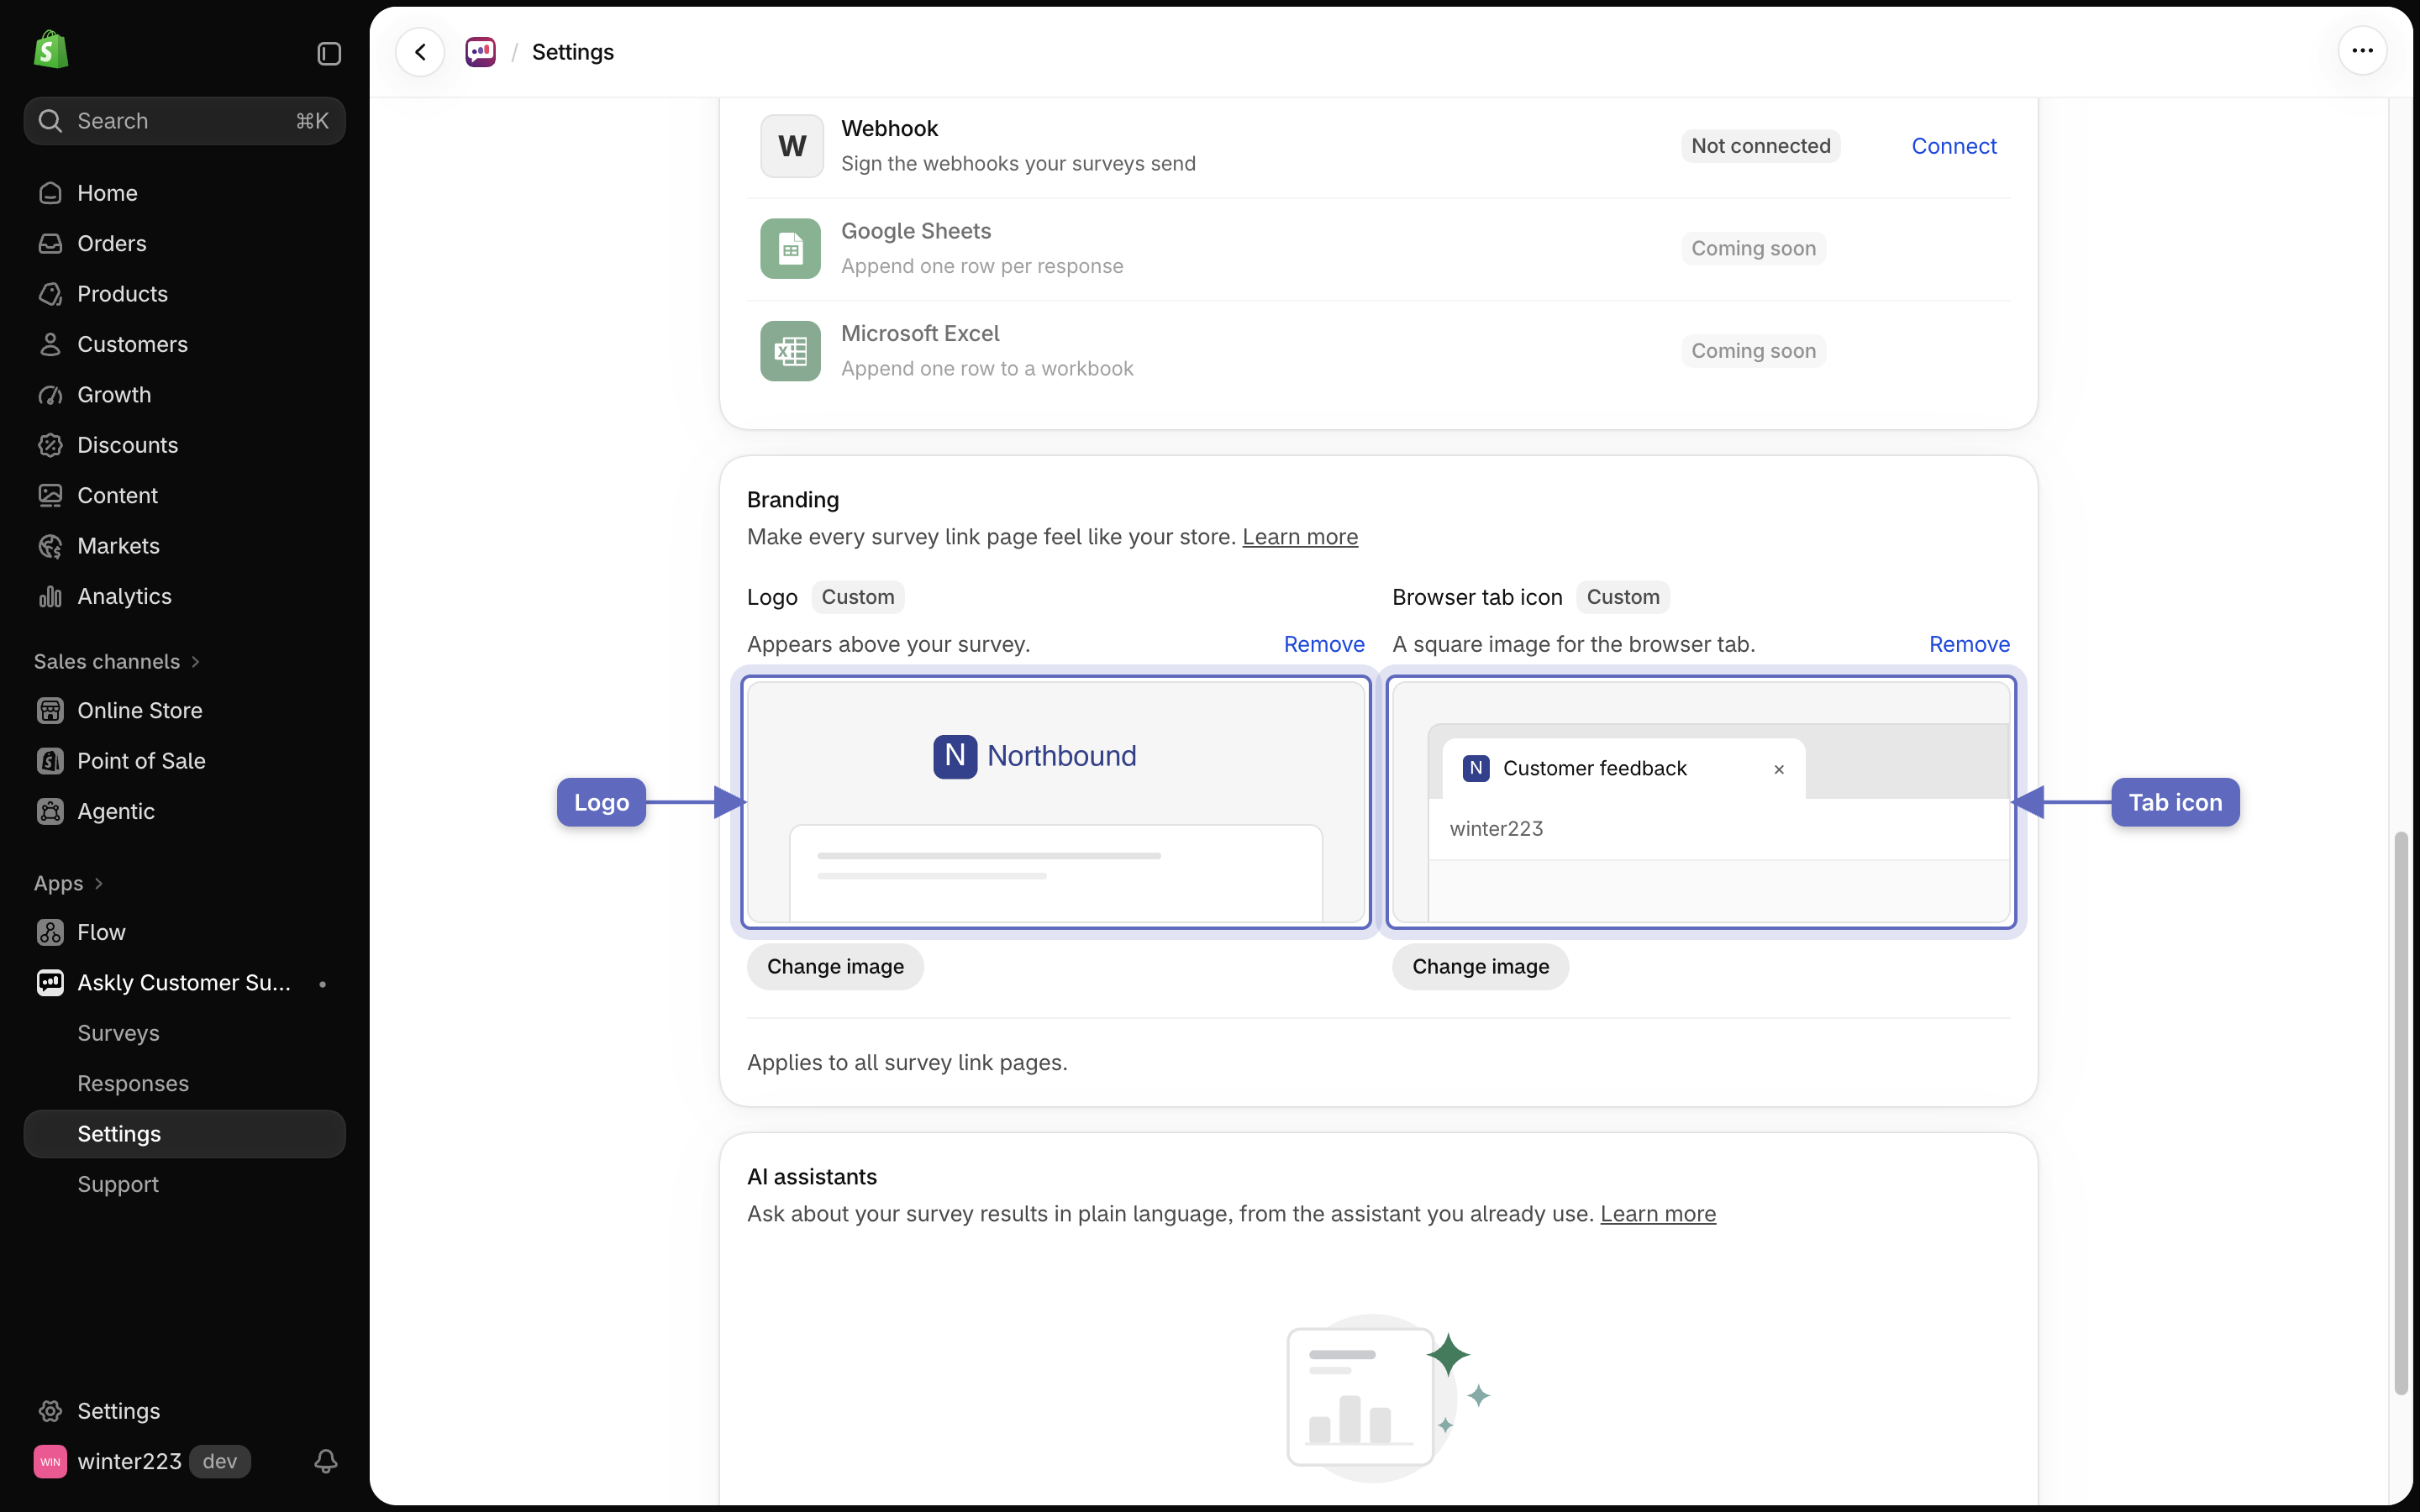
Task: Open AI assistants Learn more link
Action: click(1658, 1214)
